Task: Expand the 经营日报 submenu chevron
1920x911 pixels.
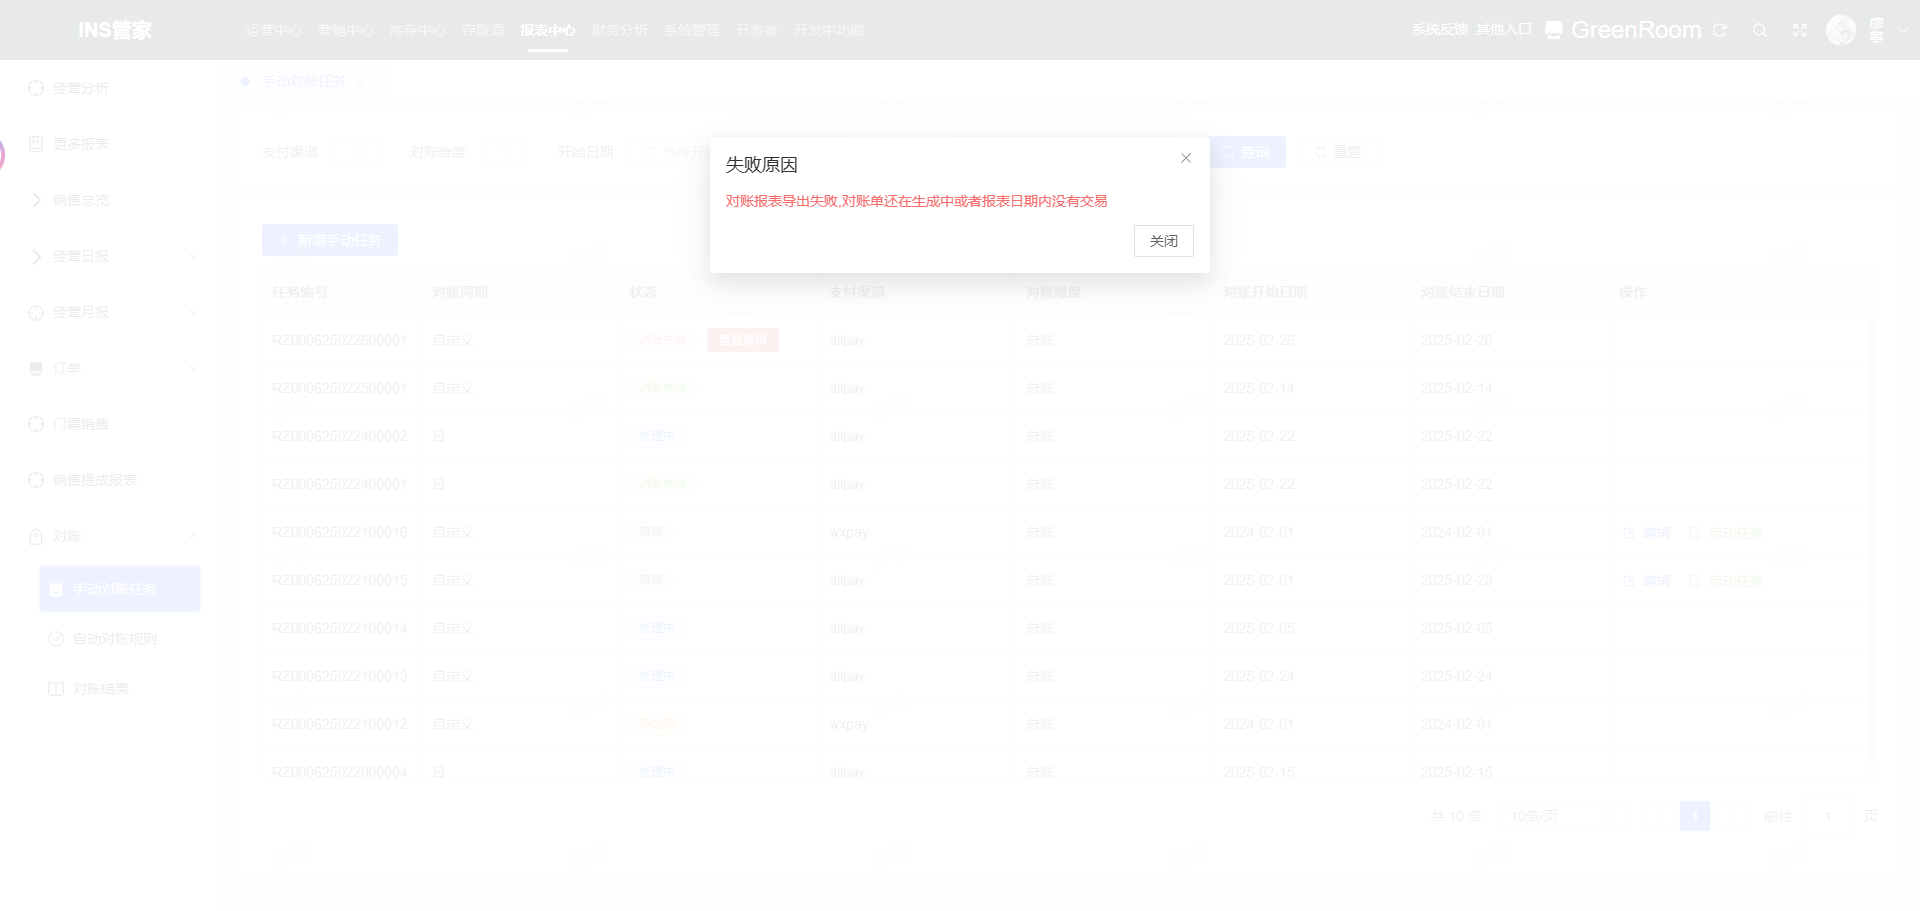Action: (x=194, y=256)
